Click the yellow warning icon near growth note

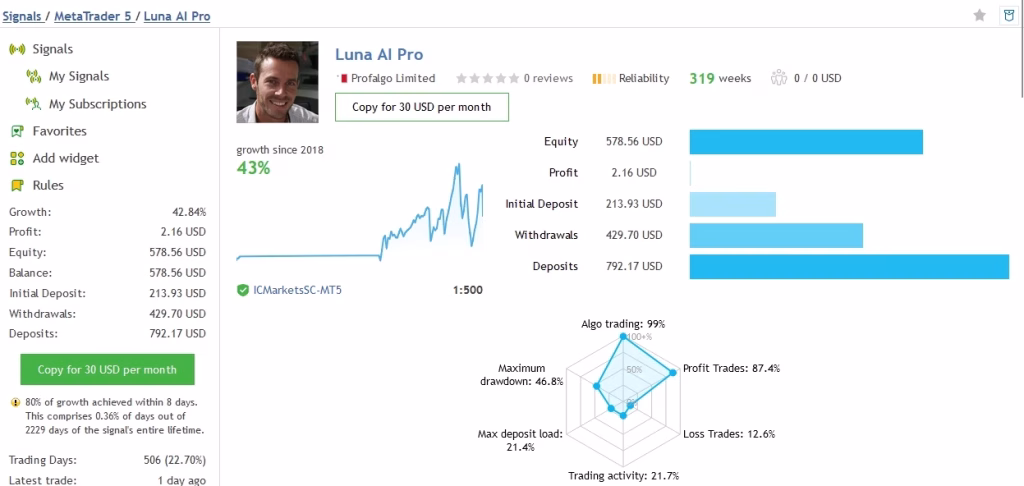tap(15, 403)
